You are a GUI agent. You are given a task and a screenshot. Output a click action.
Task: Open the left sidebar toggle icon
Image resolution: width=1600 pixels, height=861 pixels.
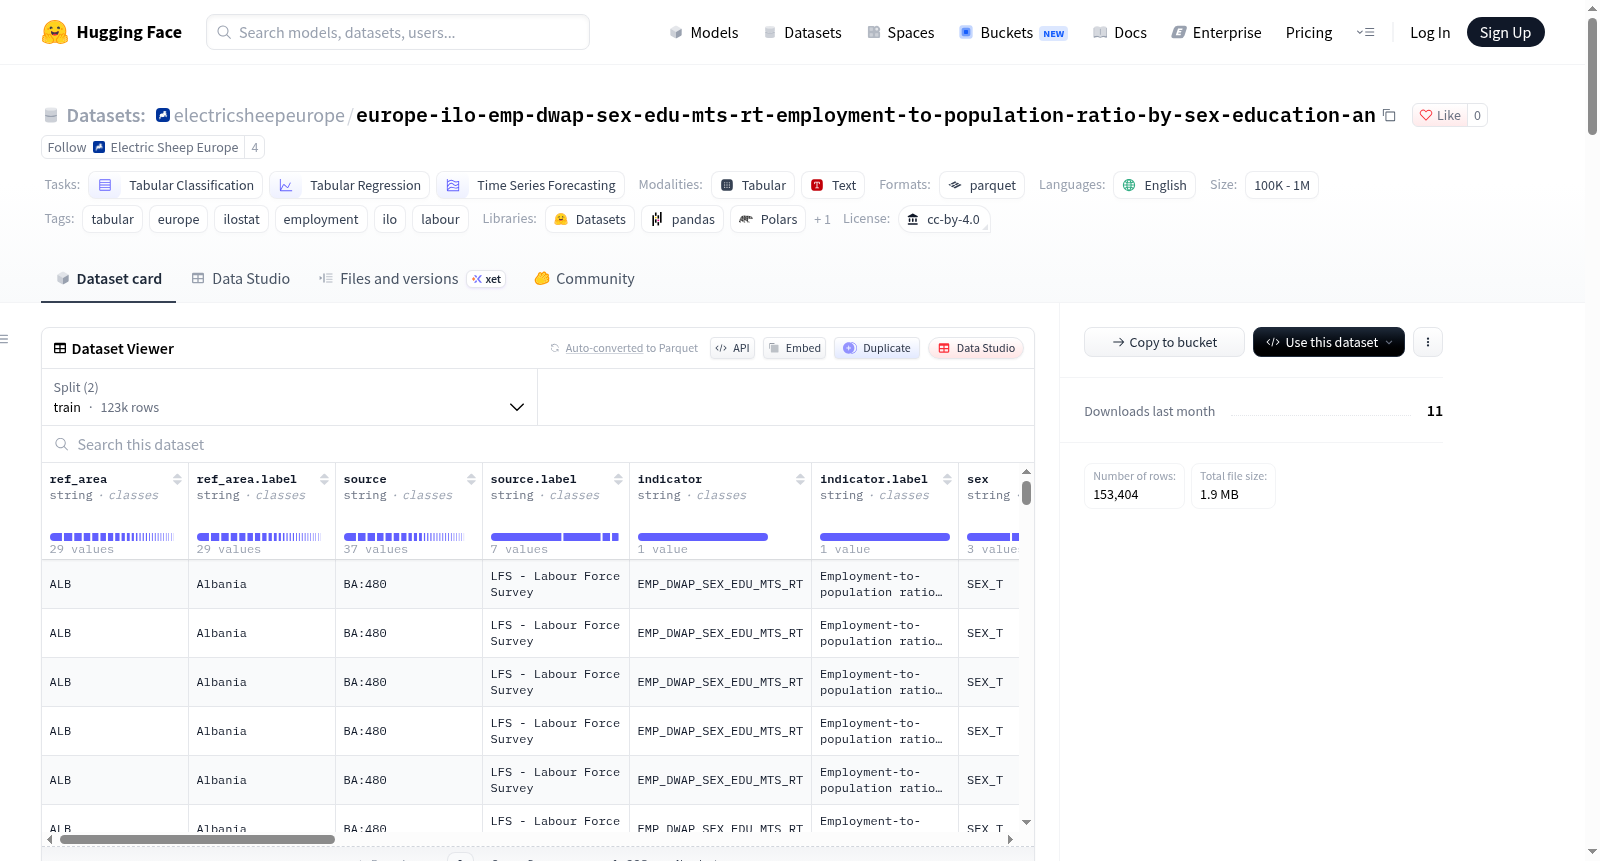pos(5,339)
